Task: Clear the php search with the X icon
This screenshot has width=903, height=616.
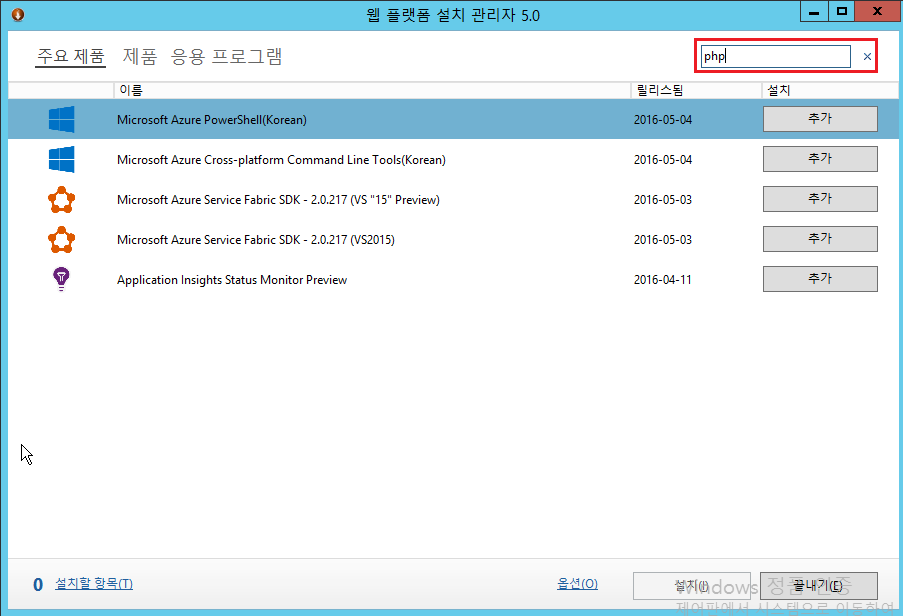Action: tap(867, 56)
